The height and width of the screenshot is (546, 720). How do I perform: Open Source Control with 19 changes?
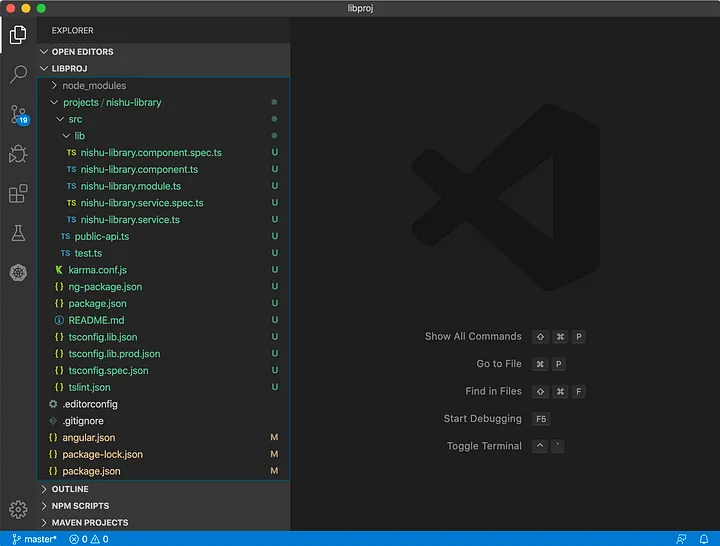(18, 114)
